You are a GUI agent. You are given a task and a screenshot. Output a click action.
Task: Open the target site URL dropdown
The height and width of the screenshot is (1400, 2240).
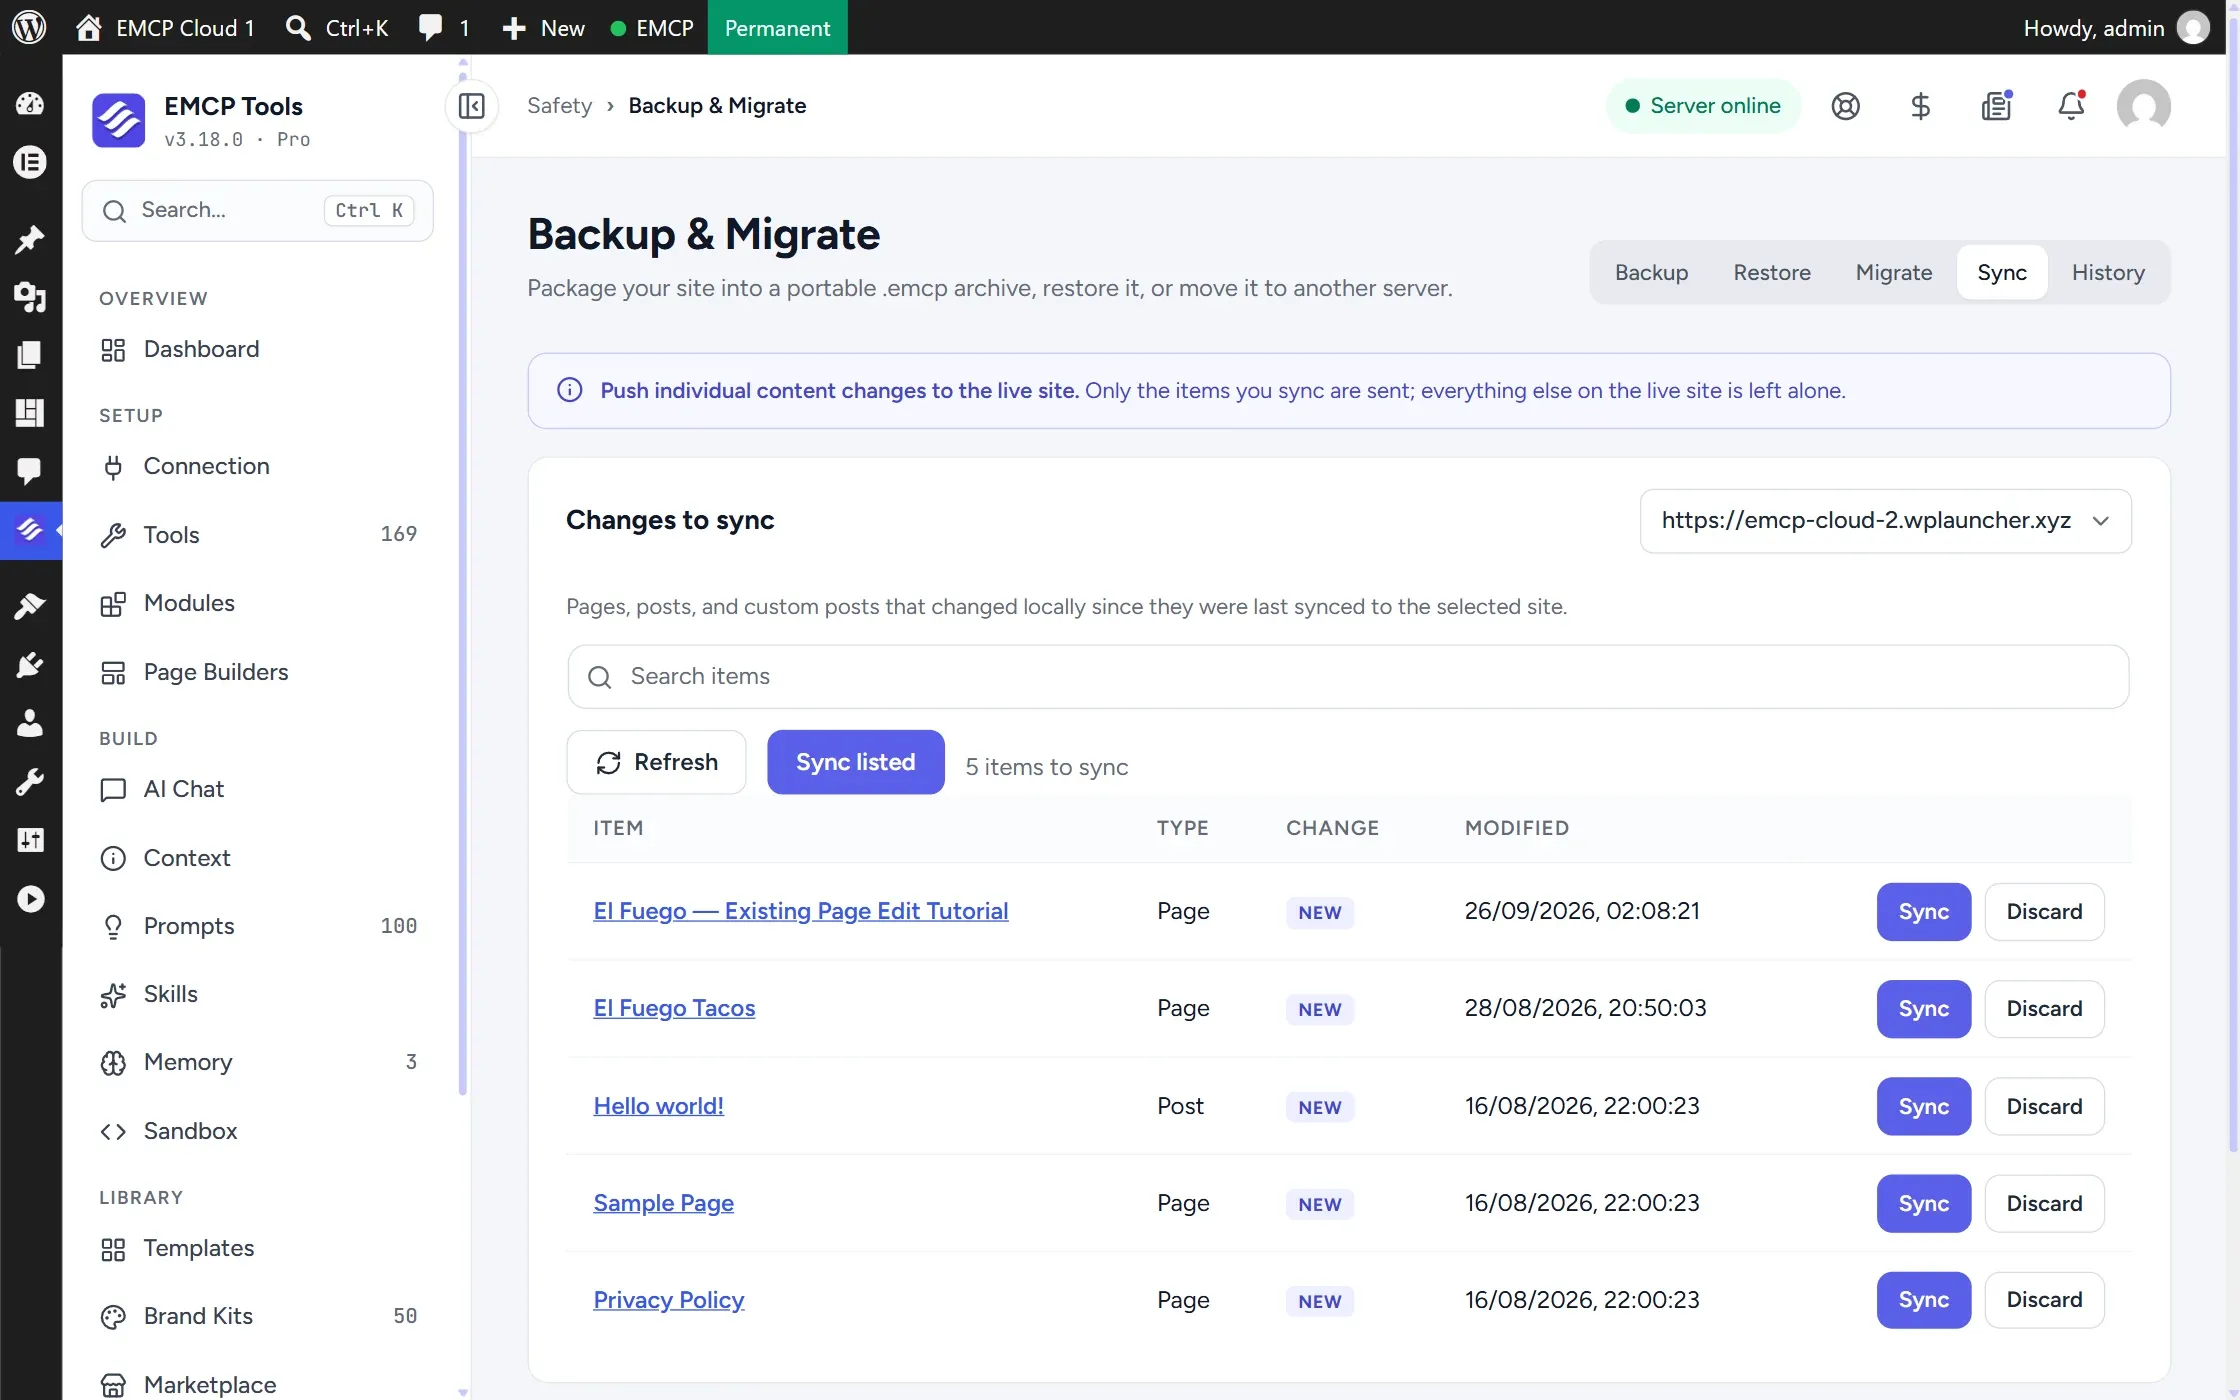[x=1885, y=521]
